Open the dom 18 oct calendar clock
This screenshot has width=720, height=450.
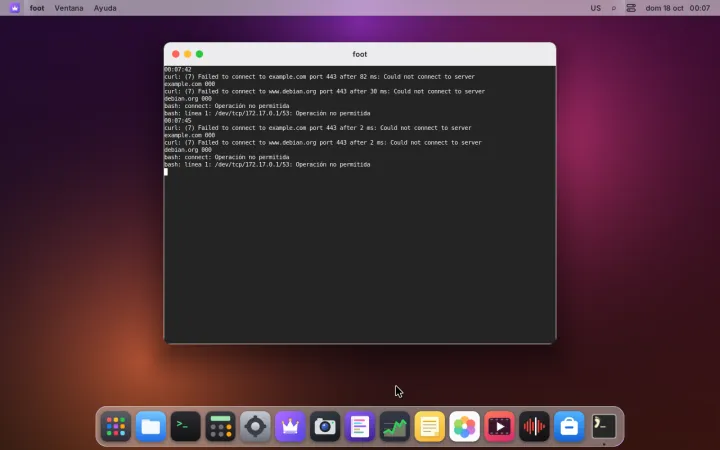[x=678, y=8]
